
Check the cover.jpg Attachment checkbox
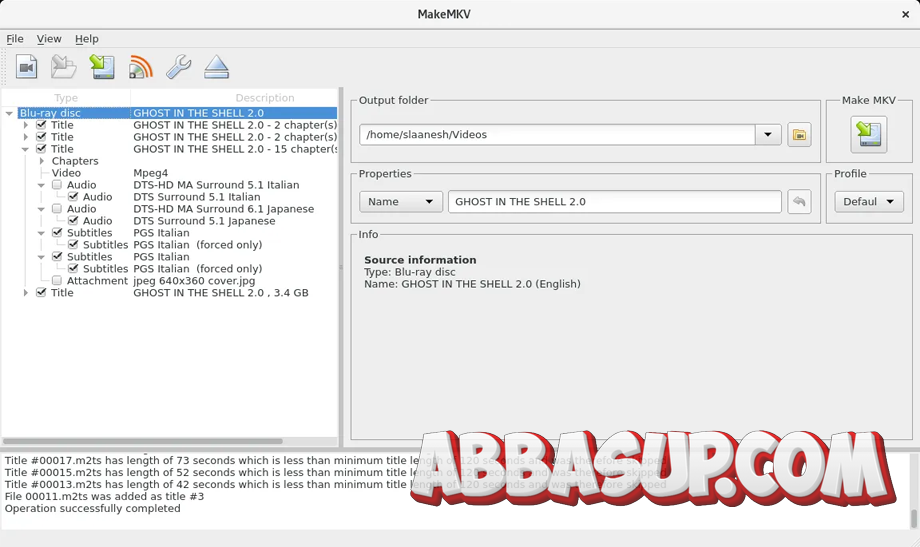click(x=57, y=281)
